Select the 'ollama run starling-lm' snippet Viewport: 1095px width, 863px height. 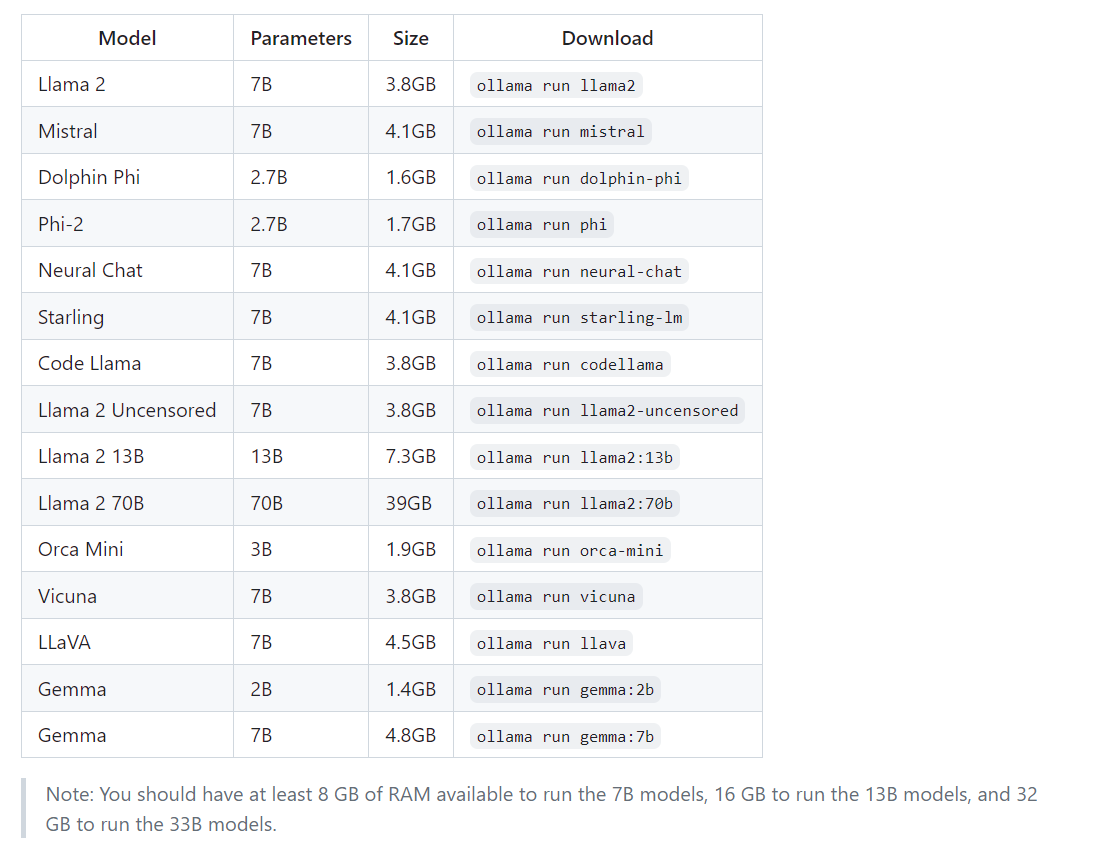pos(579,317)
